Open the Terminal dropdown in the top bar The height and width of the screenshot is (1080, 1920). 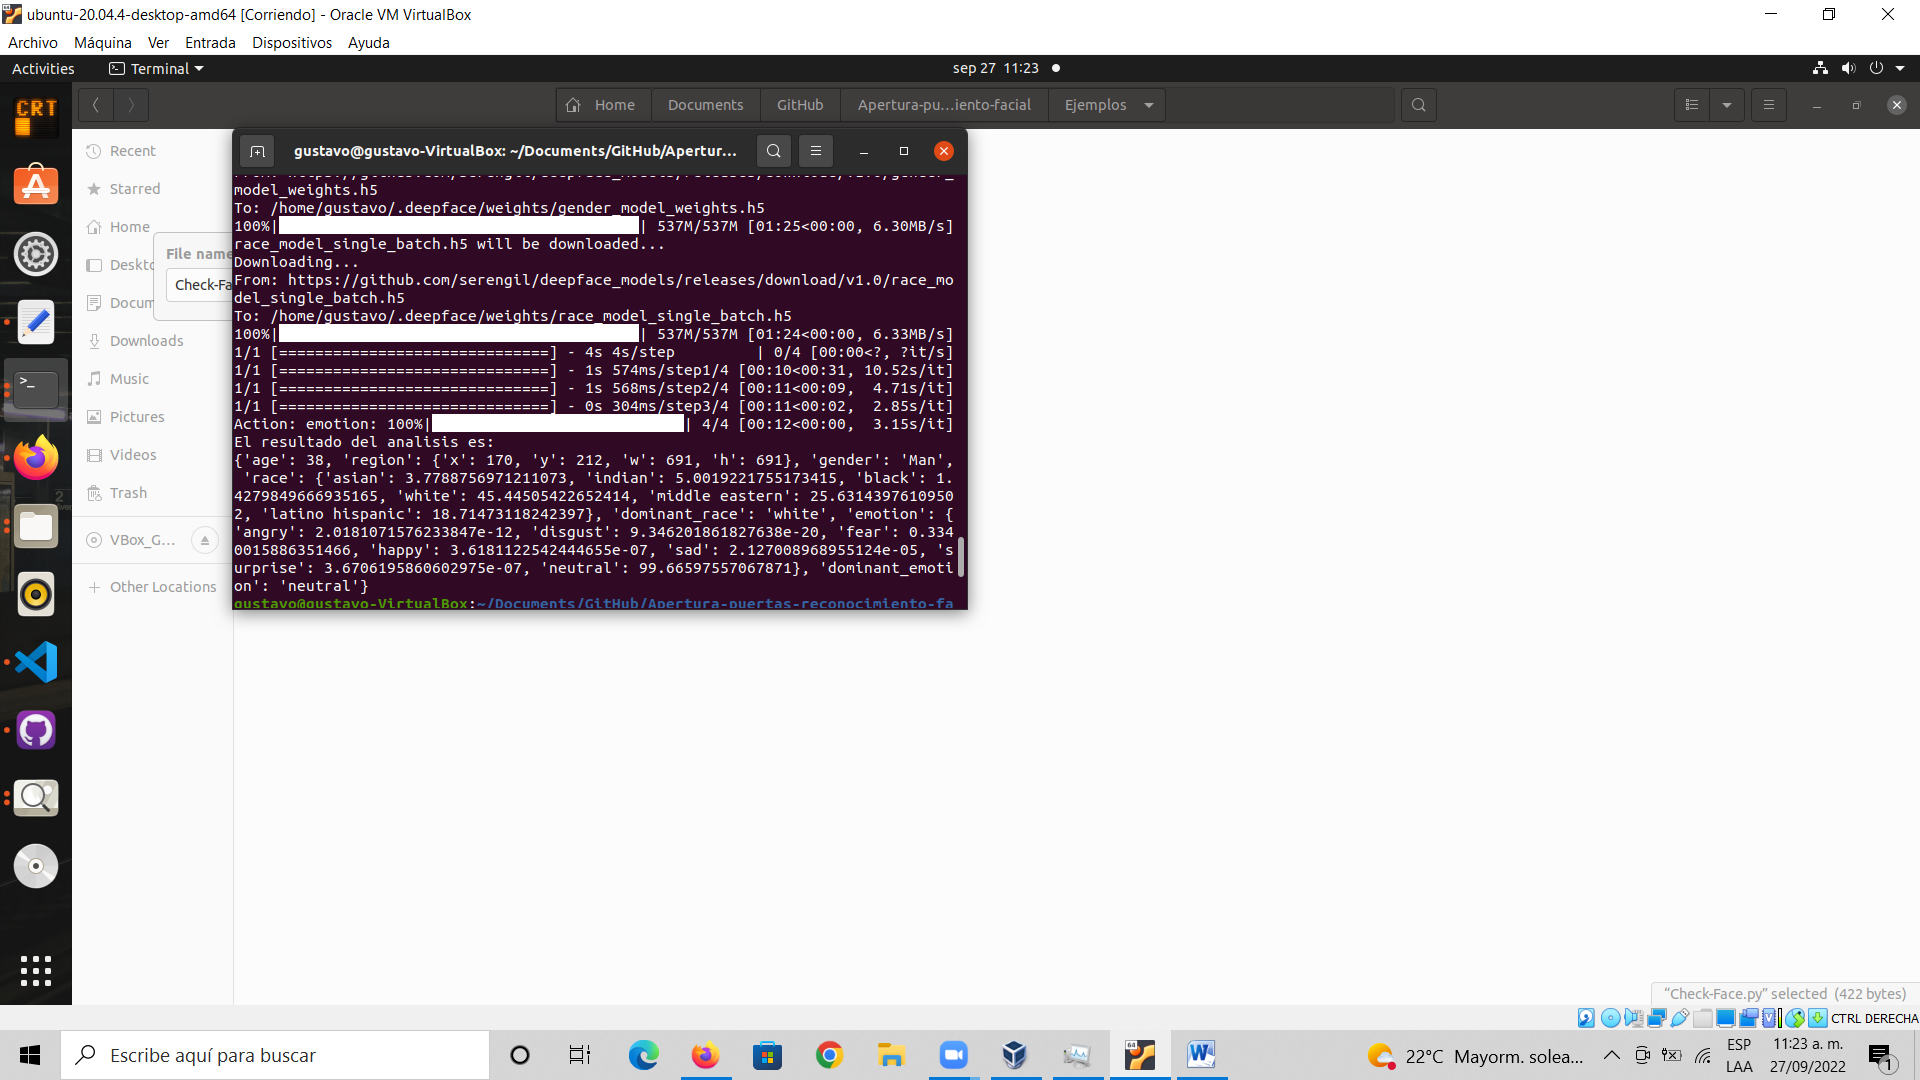click(155, 68)
